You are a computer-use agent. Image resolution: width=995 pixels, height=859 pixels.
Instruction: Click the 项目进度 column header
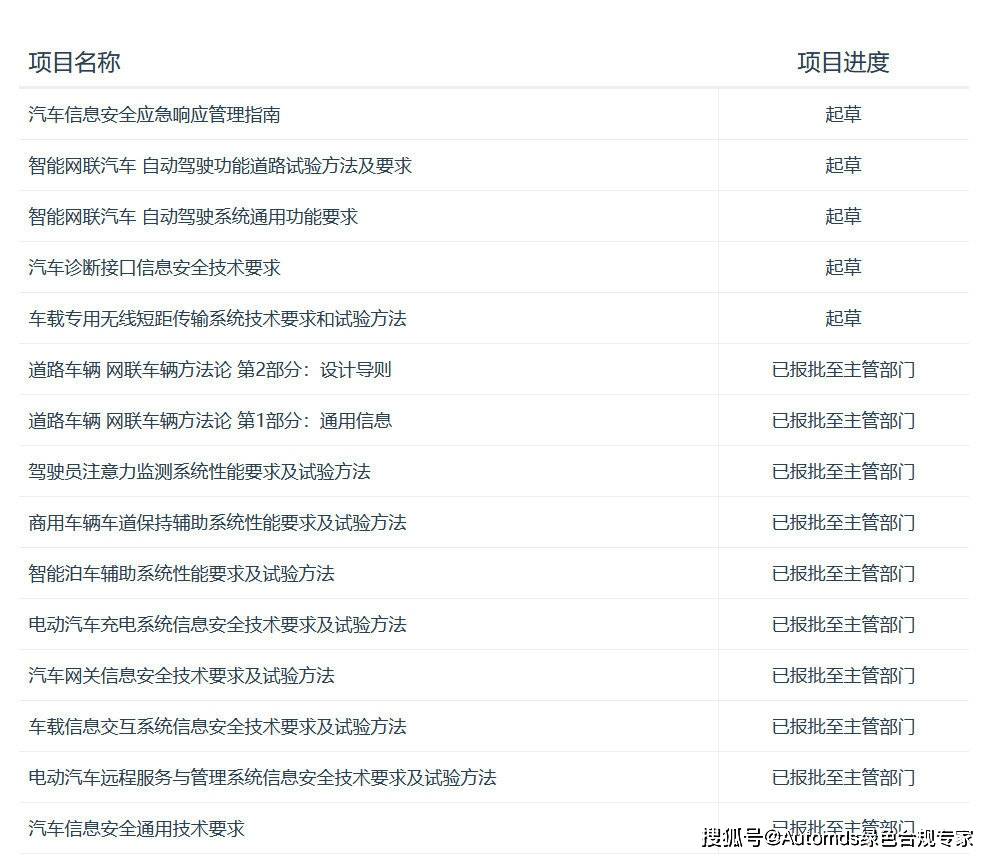coord(842,62)
